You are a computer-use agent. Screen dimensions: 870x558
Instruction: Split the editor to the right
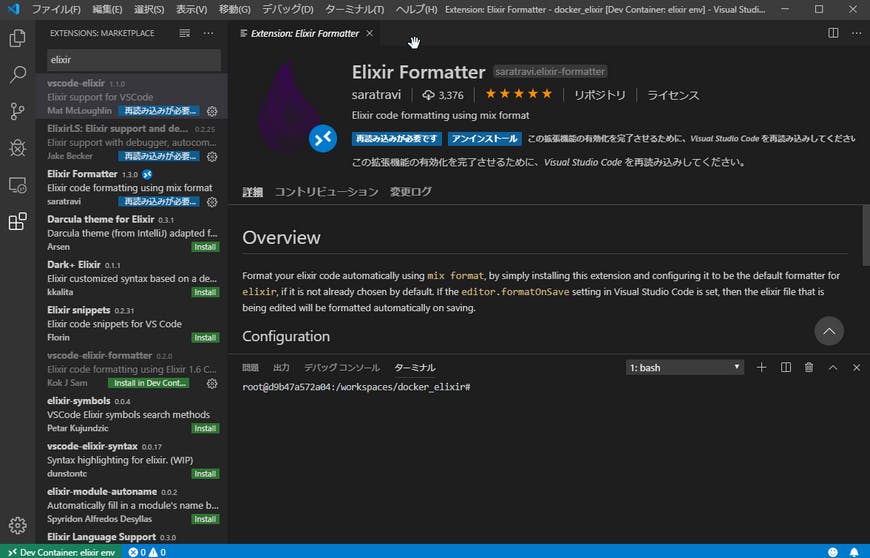pyautogui.click(x=833, y=33)
